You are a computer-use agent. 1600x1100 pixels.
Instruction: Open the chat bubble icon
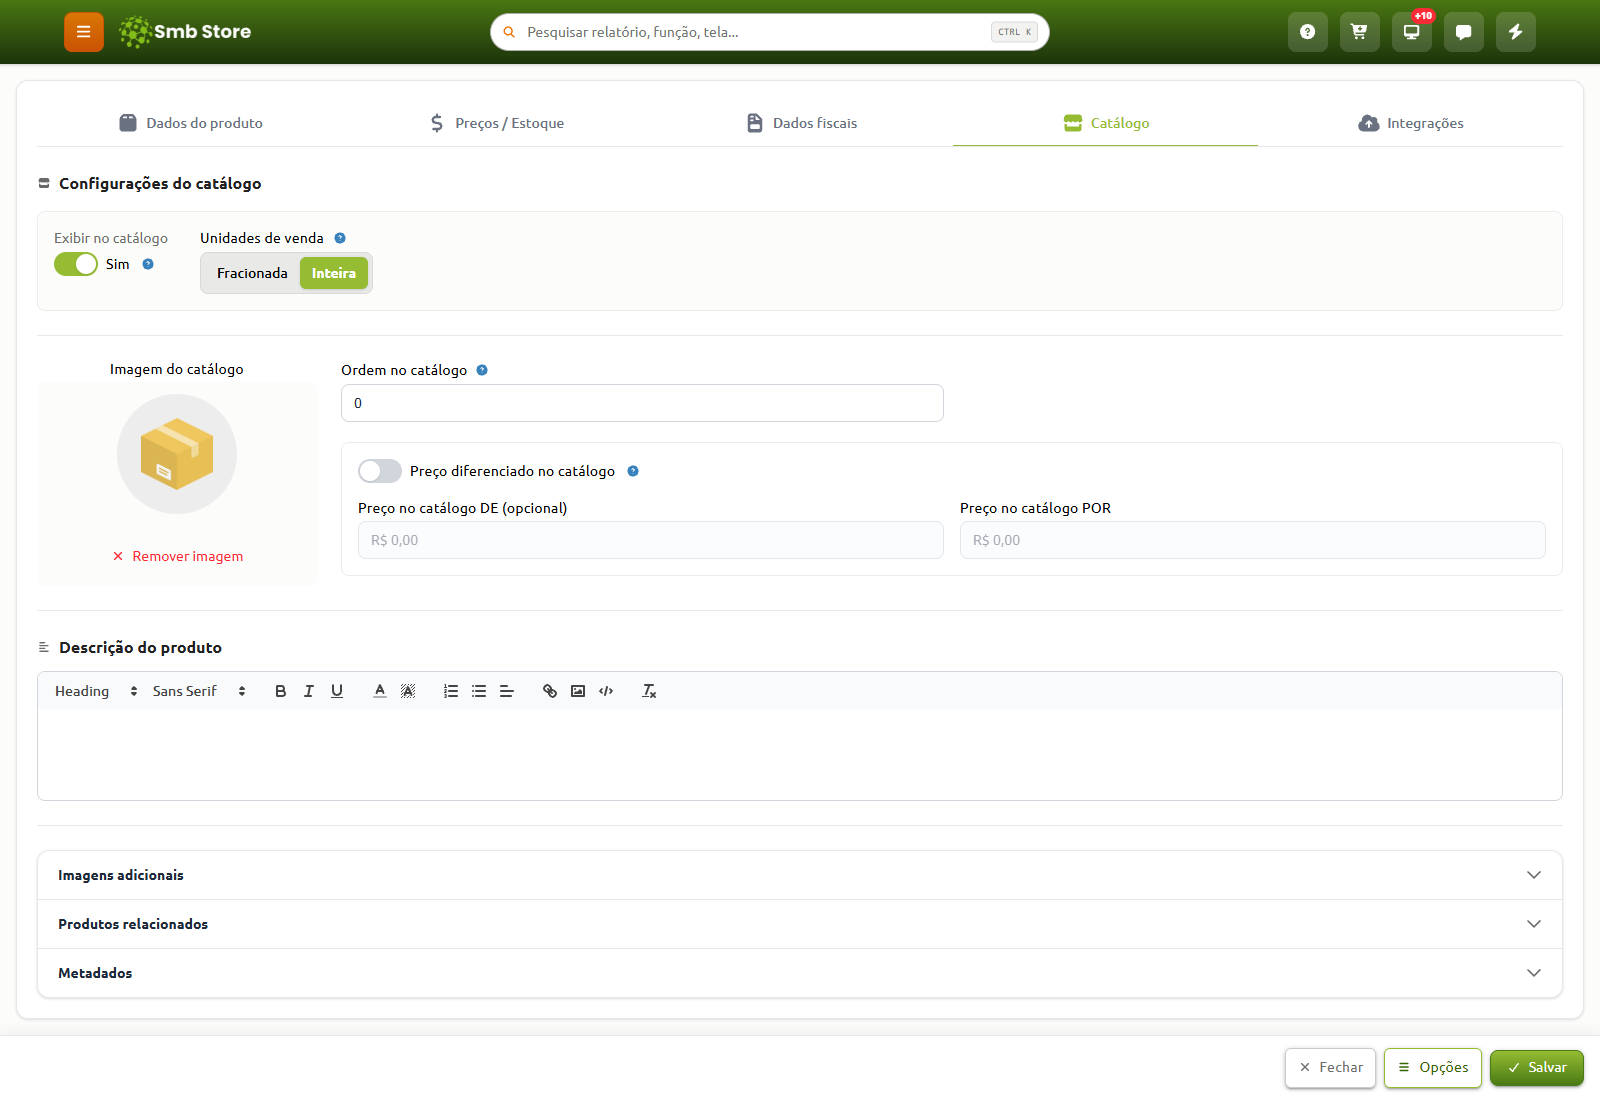point(1463,32)
